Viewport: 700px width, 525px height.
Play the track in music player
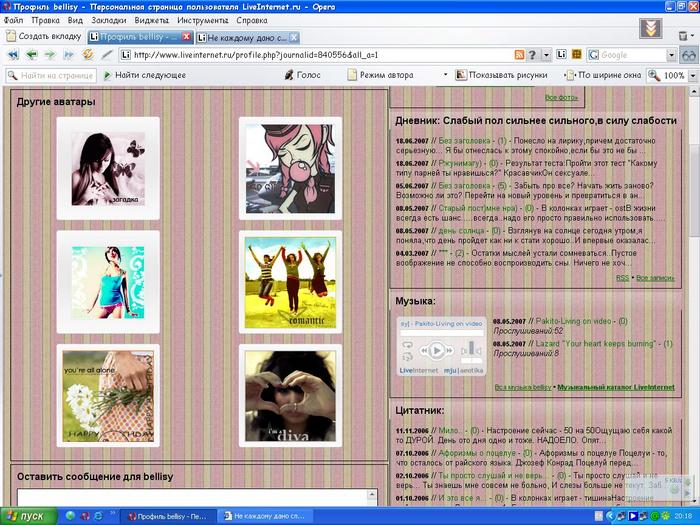click(x=437, y=350)
